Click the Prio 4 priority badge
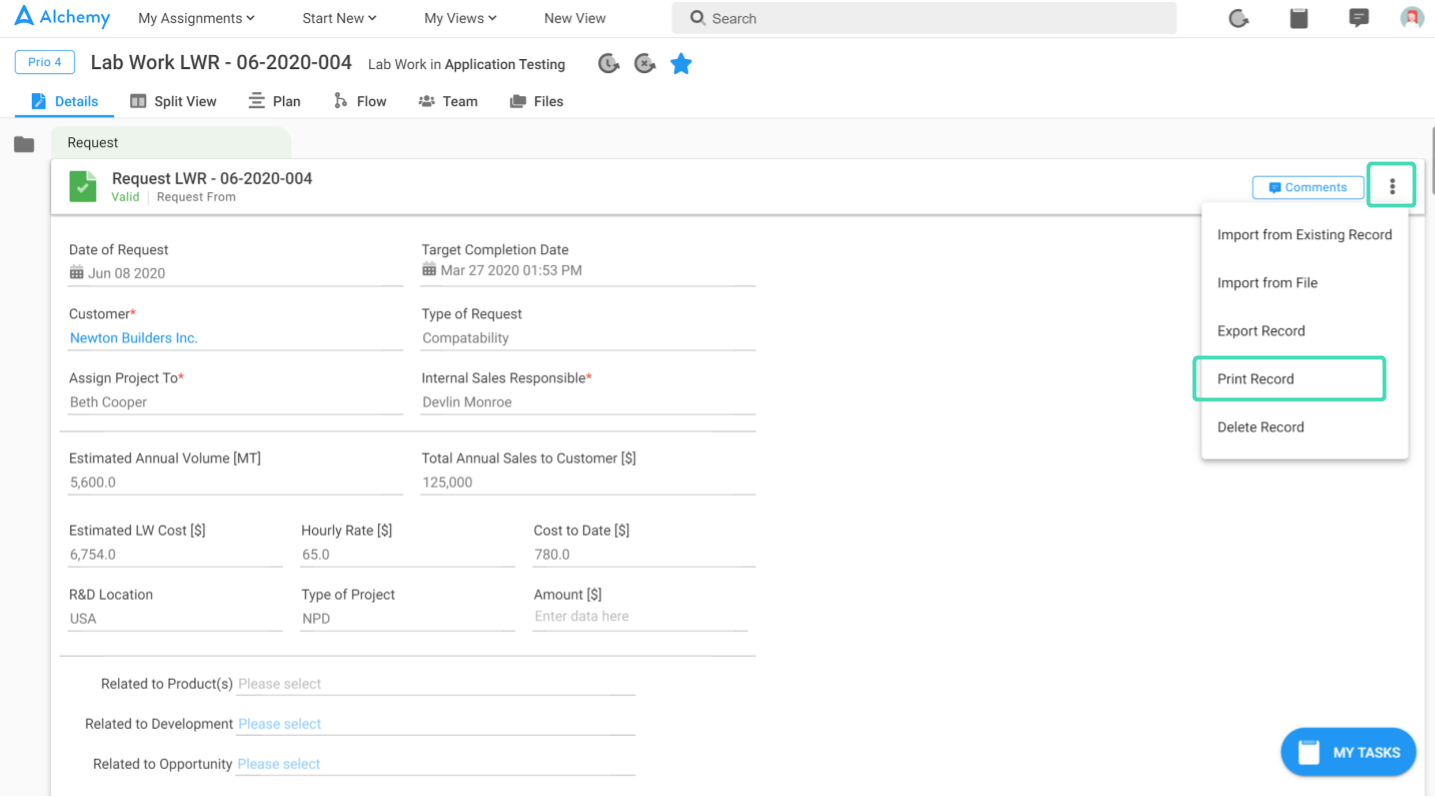 pyautogui.click(x=44, y=62)
